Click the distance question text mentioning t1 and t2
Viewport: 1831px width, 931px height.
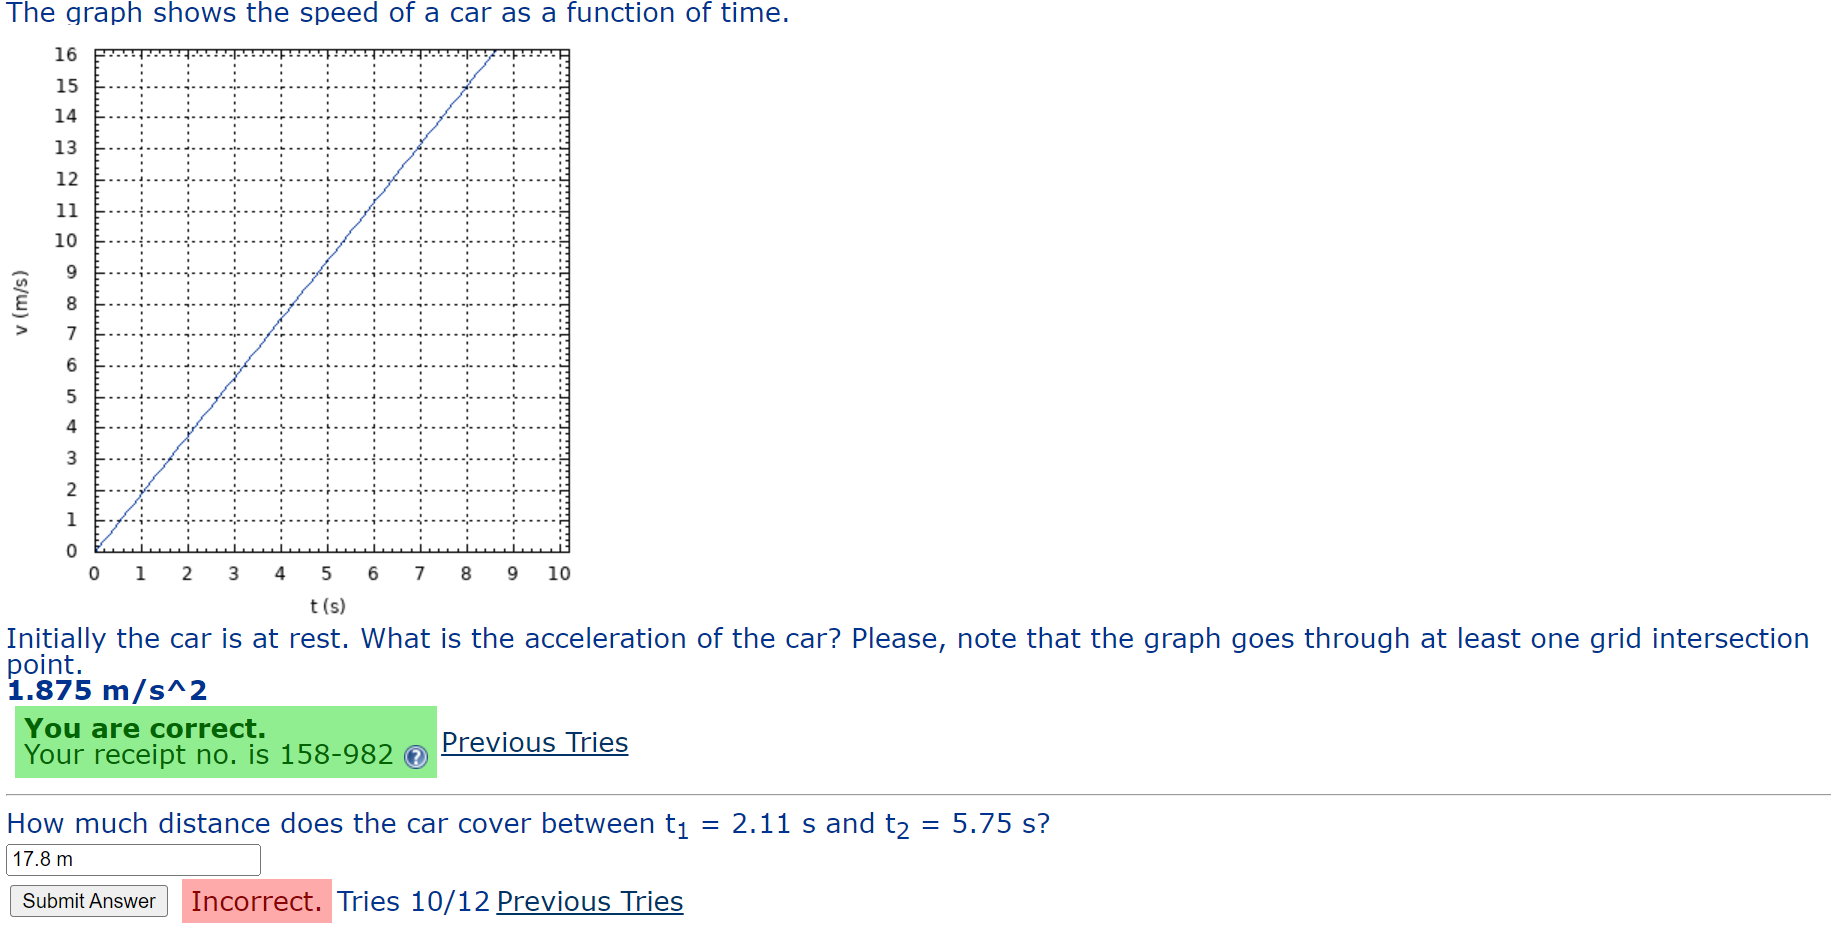point(528,823)
